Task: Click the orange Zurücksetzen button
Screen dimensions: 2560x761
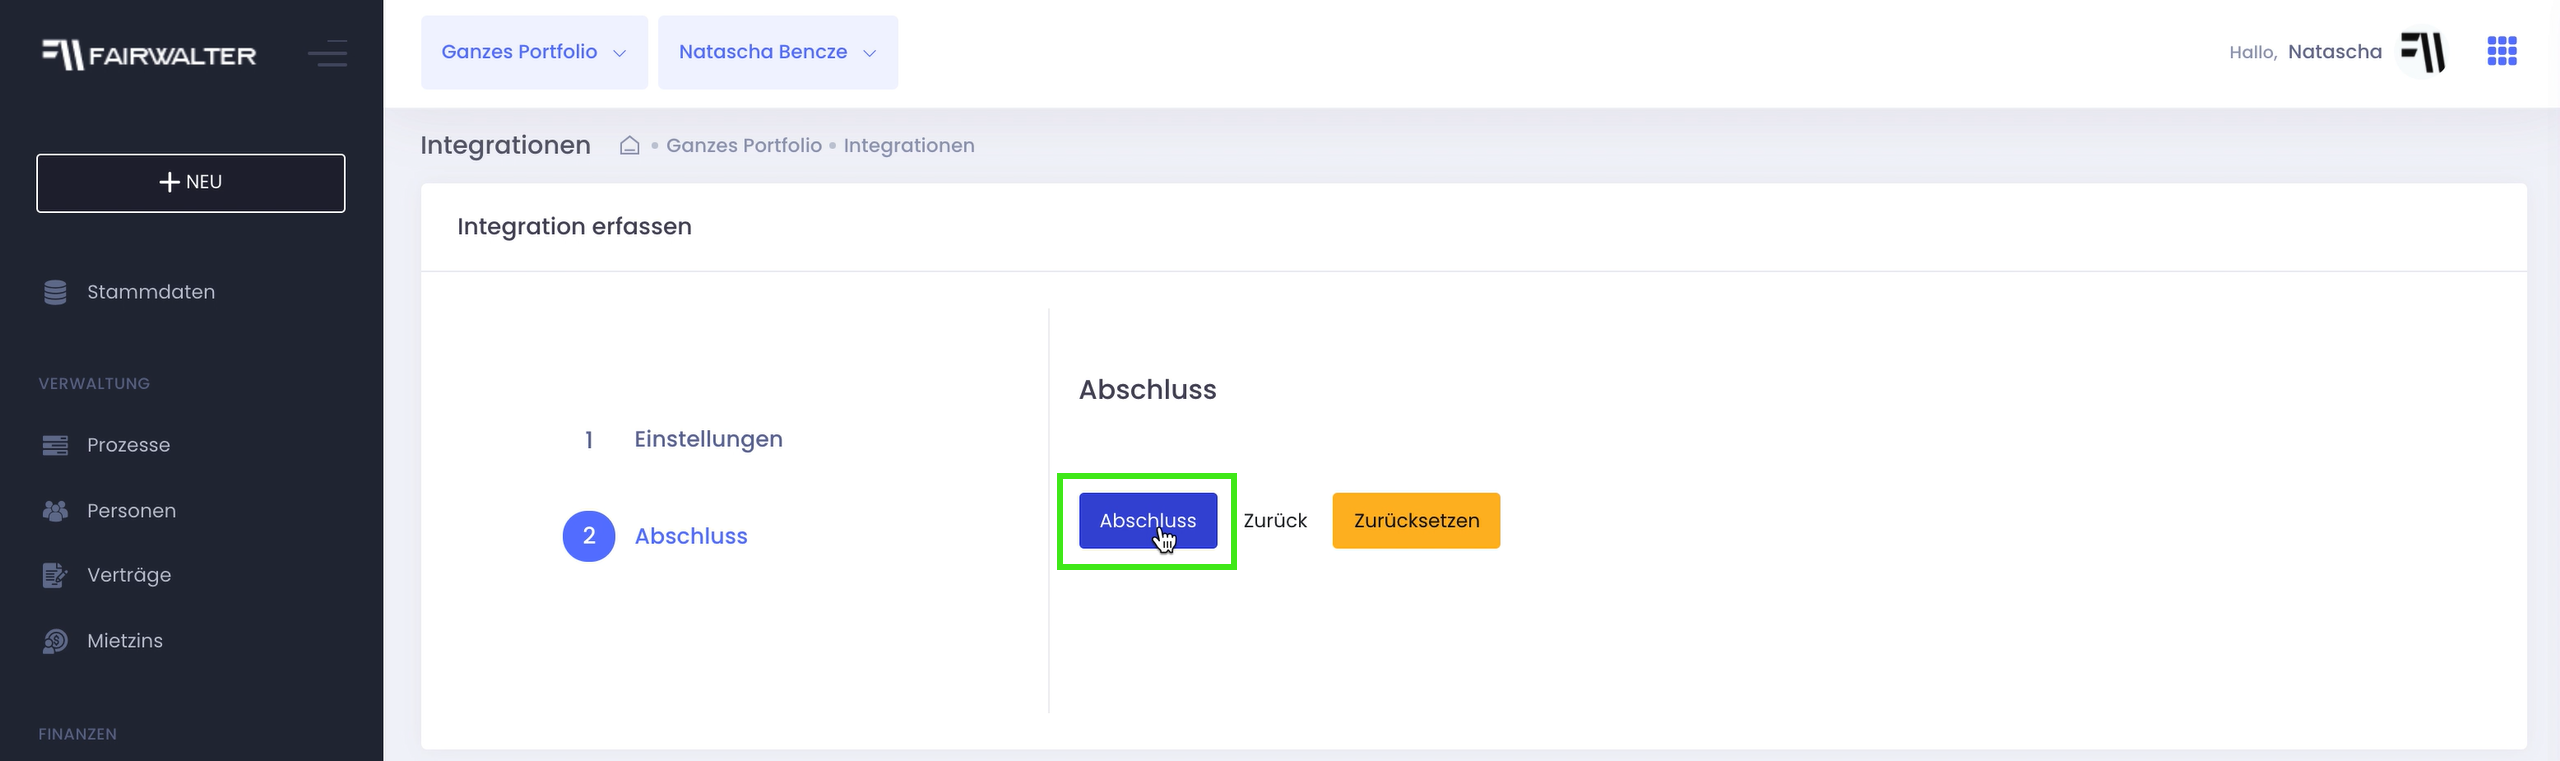Action: pos(1415,521)
